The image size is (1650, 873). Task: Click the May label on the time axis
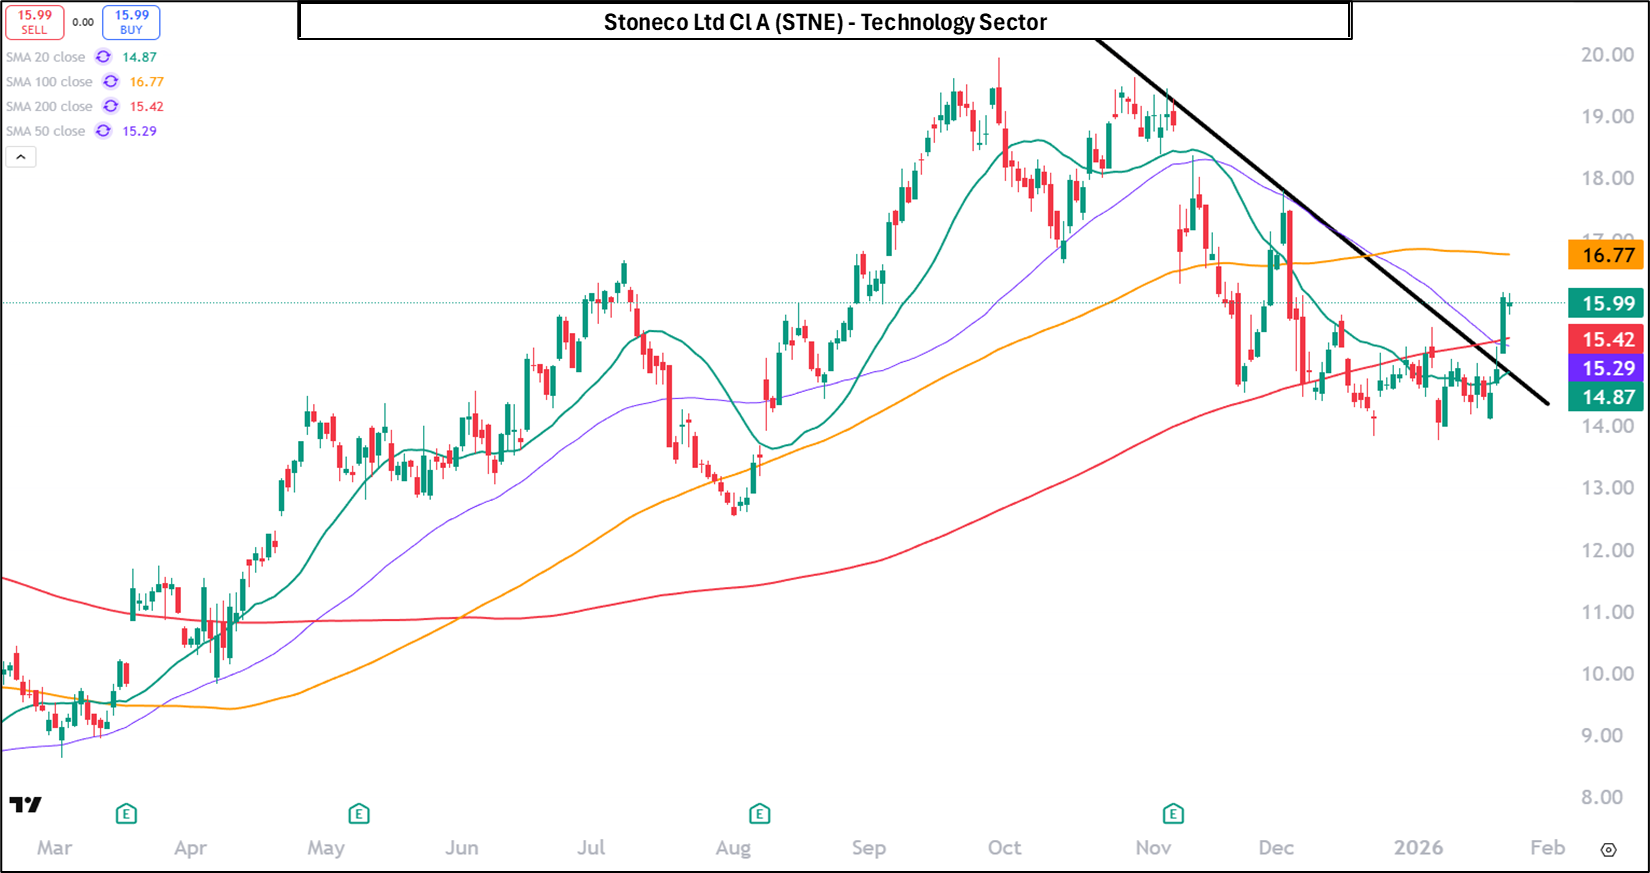pos(326,848)
